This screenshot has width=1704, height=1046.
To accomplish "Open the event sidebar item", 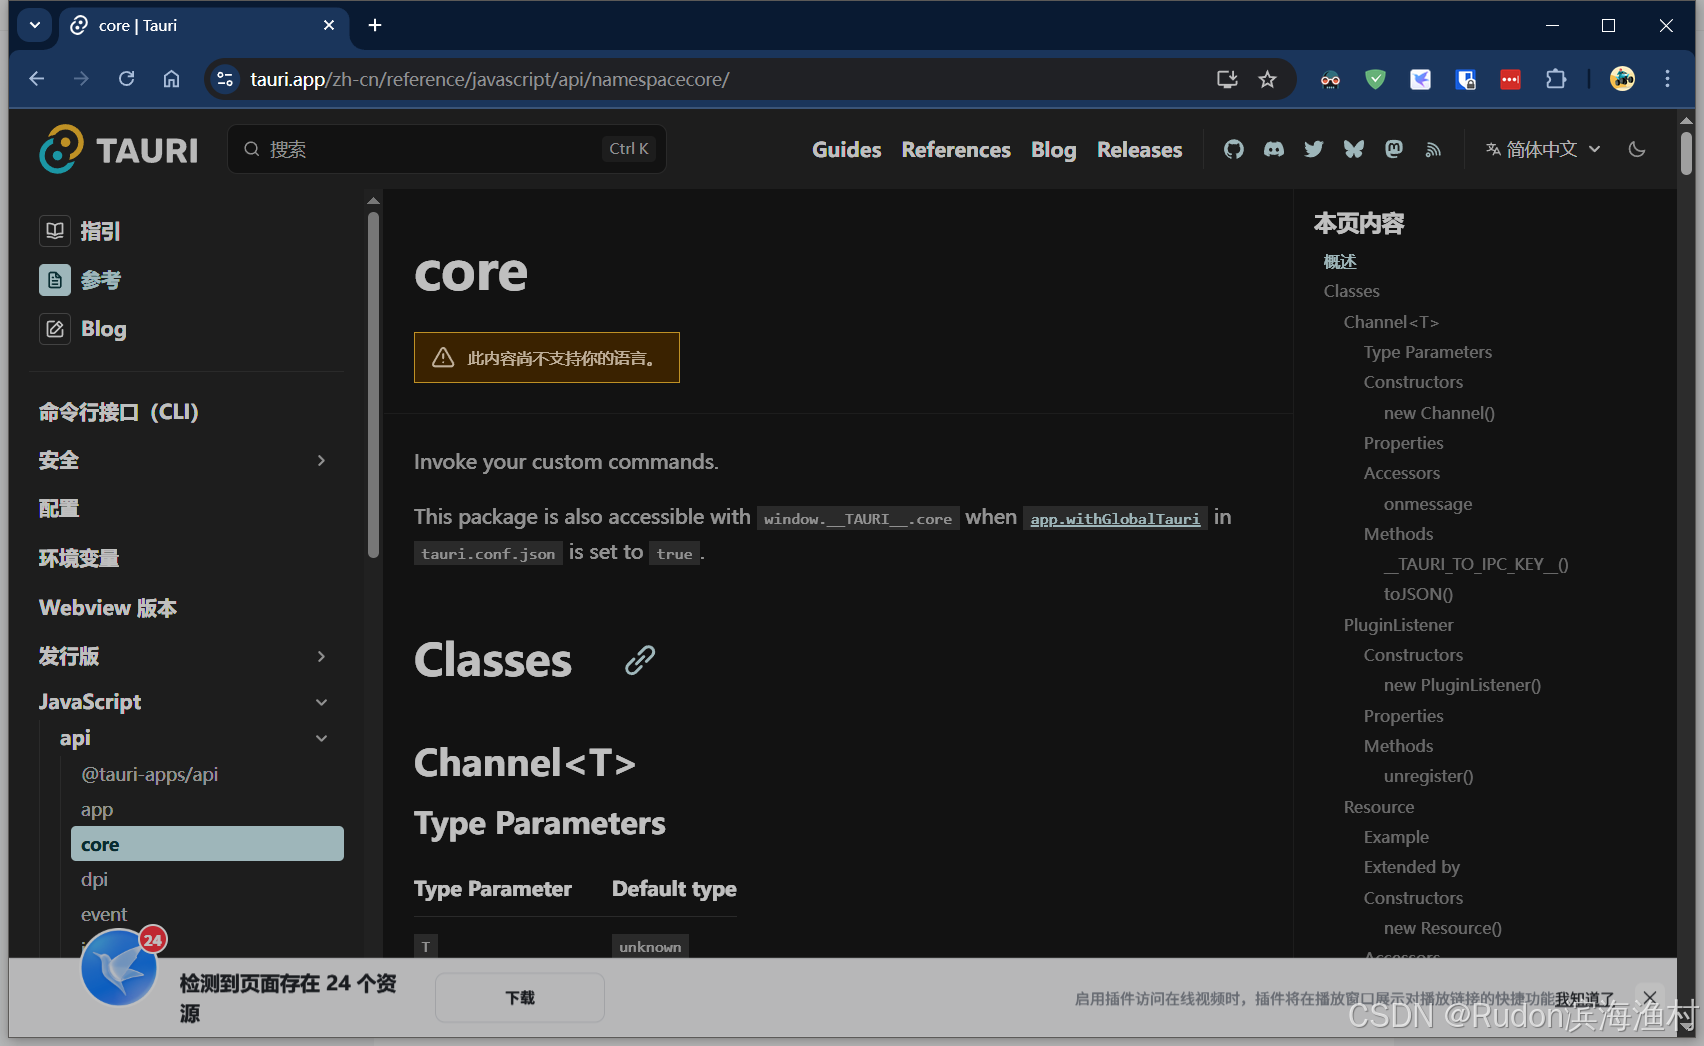I will (x=104, y=914).
